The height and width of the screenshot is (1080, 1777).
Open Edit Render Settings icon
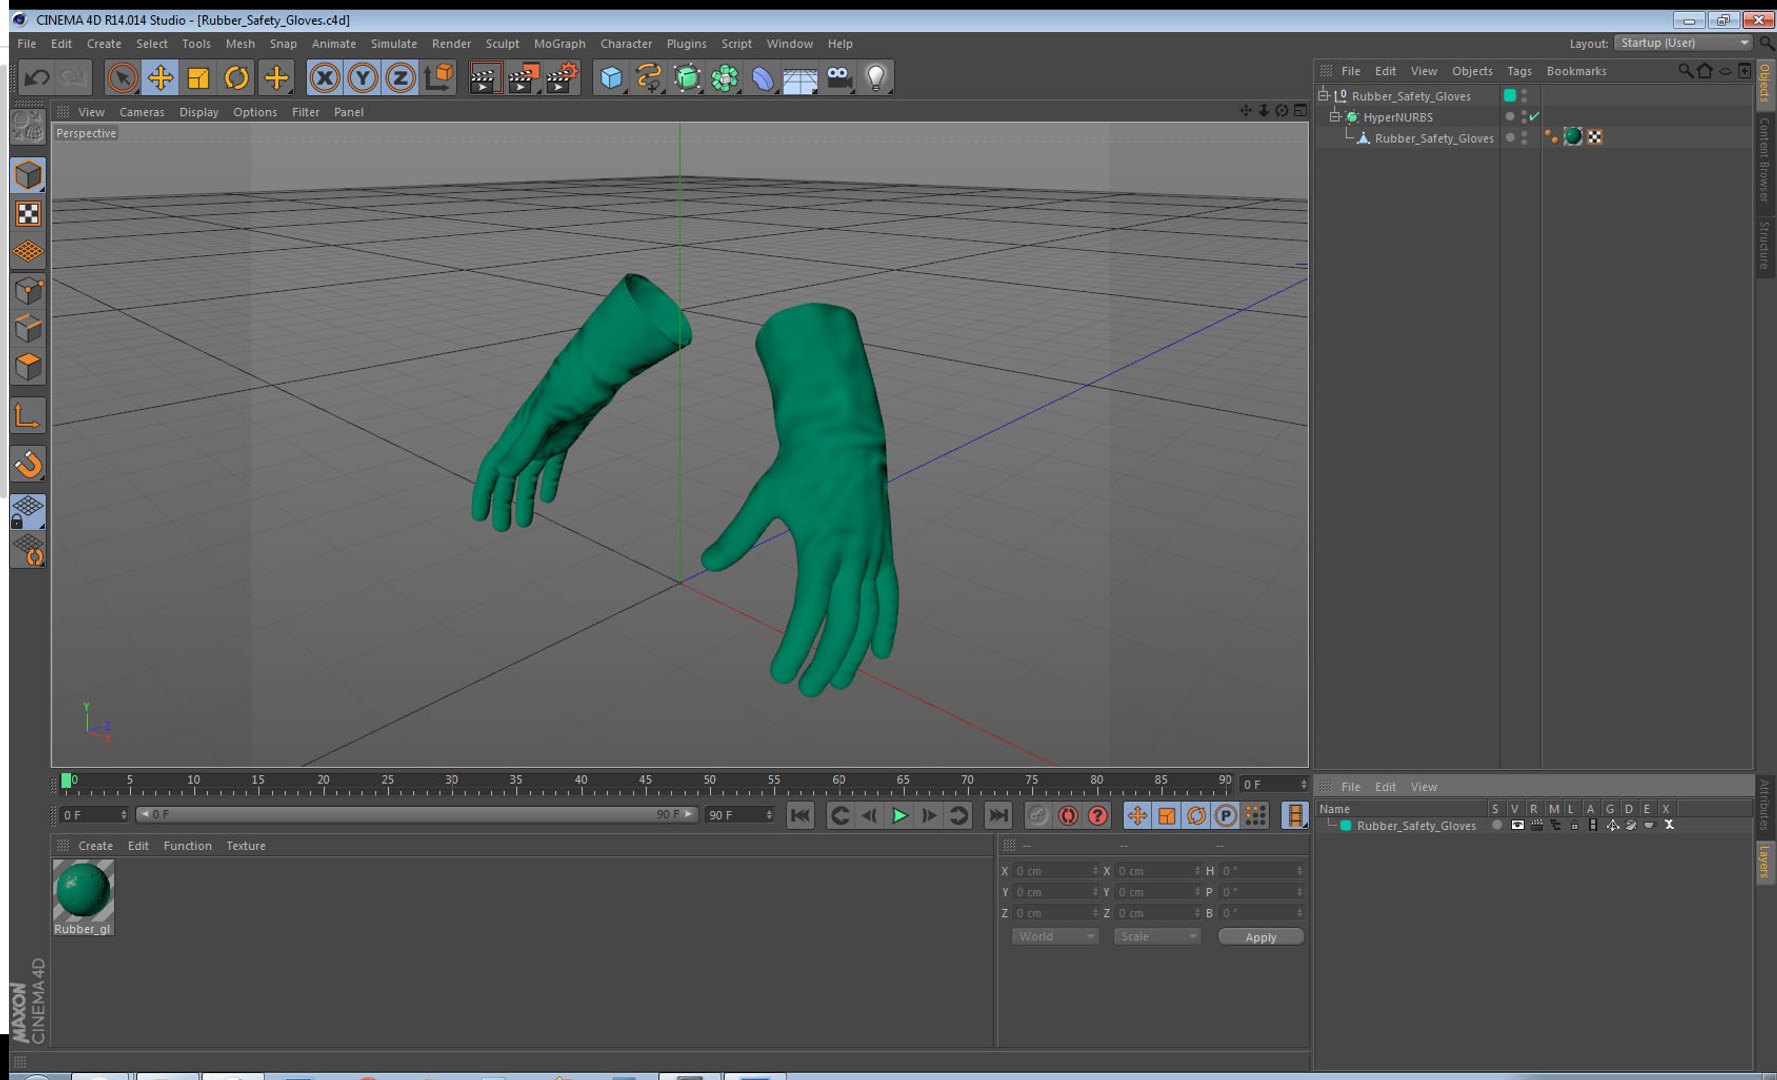[562, 77]
